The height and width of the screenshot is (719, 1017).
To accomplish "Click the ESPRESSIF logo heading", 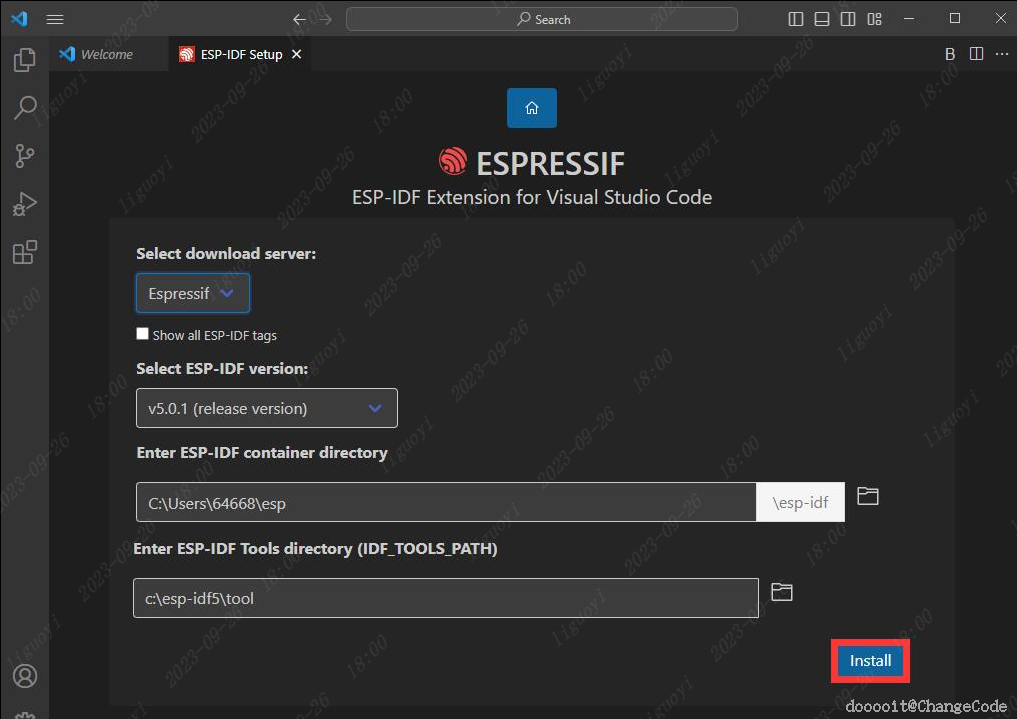I will click(x=532, y=163).
